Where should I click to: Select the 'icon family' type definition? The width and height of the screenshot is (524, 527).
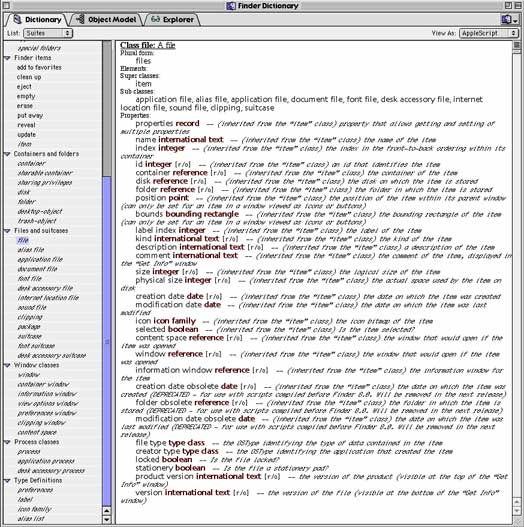click(34, 509)
